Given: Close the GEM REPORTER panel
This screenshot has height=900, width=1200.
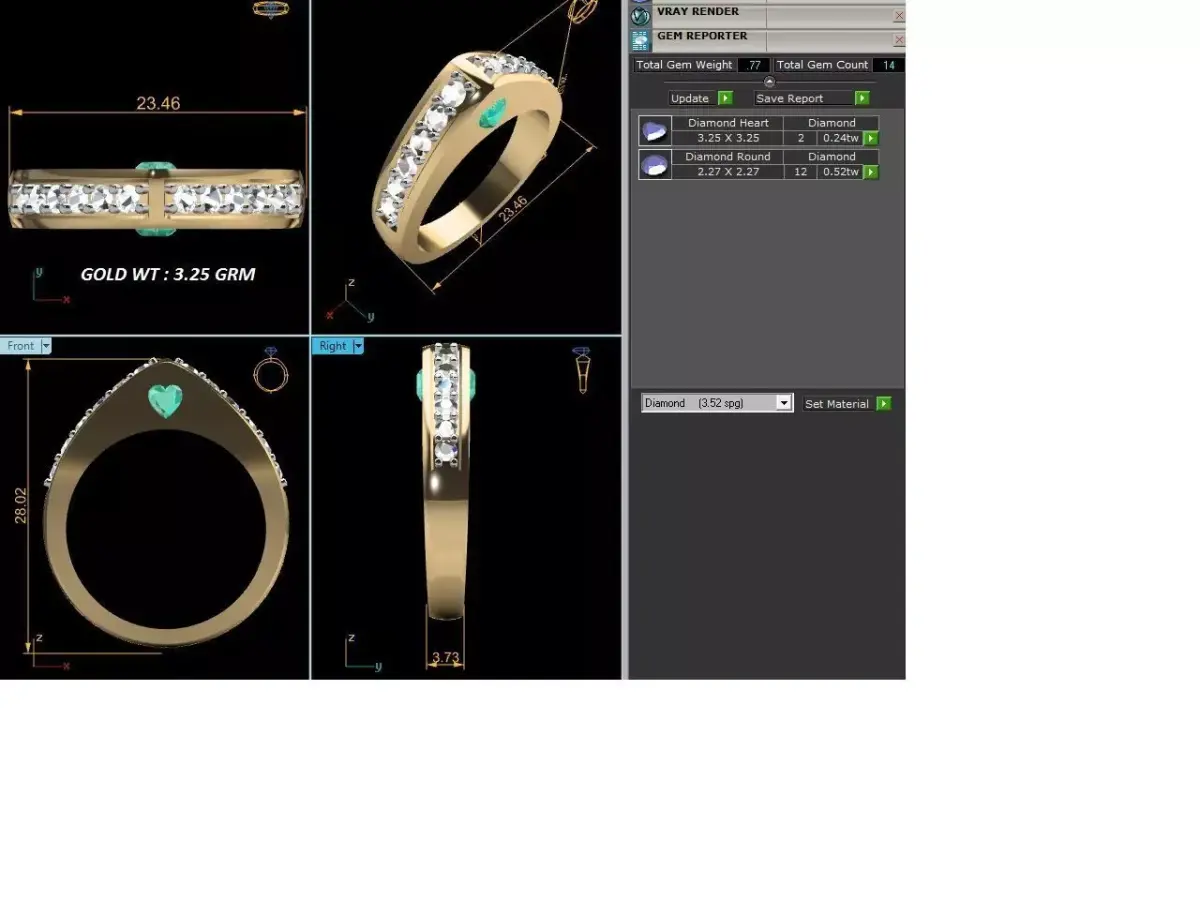Looking at the screenshot, I should tap(898, 40).
